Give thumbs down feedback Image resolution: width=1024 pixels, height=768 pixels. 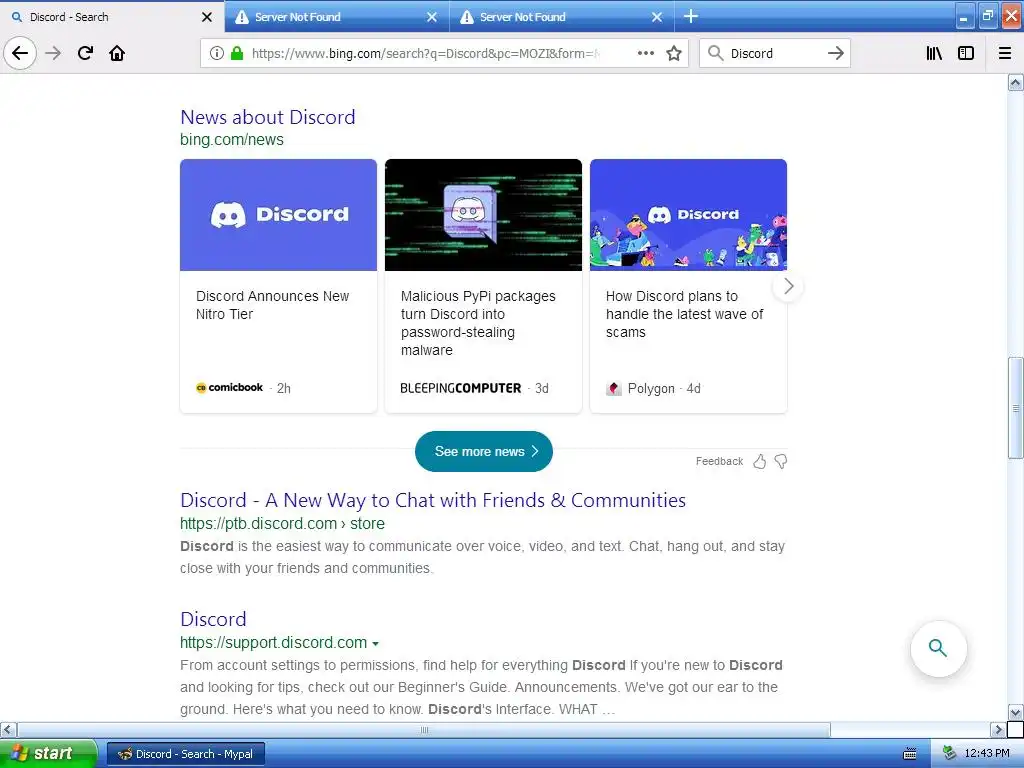tap(780, 462)
